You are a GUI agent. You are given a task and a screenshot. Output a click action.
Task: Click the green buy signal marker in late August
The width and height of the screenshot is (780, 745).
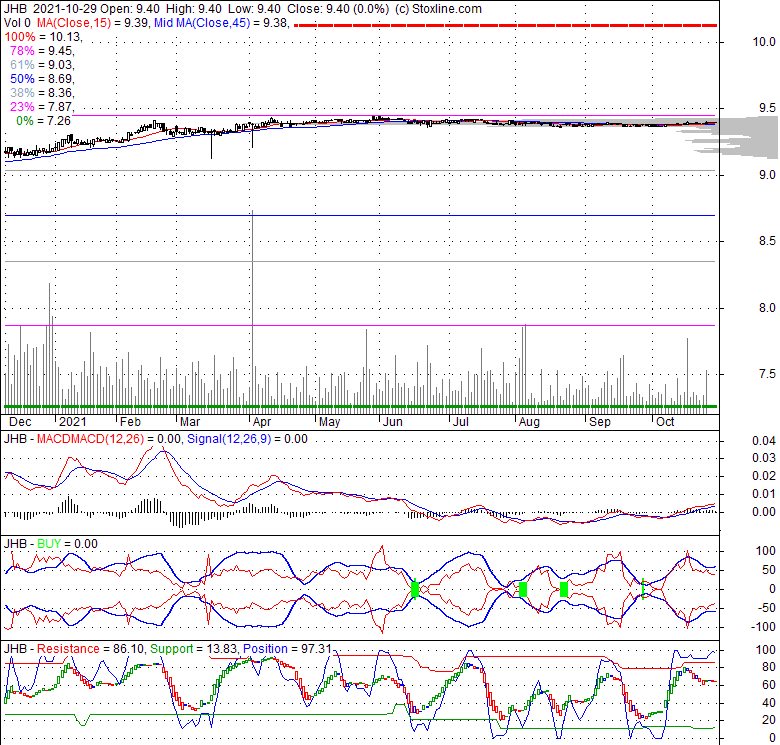pyautogui.click(x=564, y=589)
